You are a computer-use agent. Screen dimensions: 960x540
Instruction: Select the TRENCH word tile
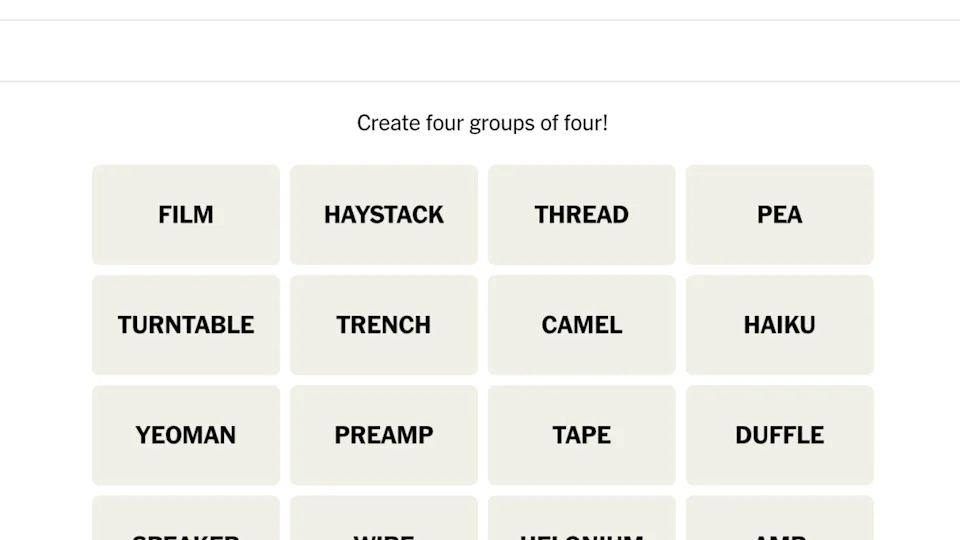point(384,325)
